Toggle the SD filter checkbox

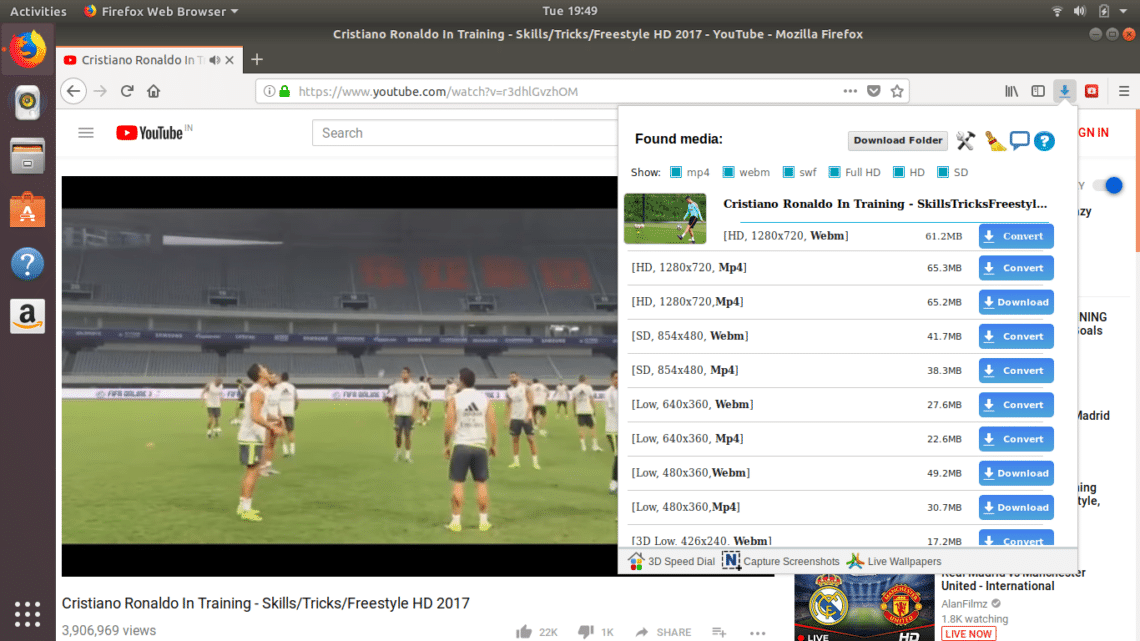point(942,172)
